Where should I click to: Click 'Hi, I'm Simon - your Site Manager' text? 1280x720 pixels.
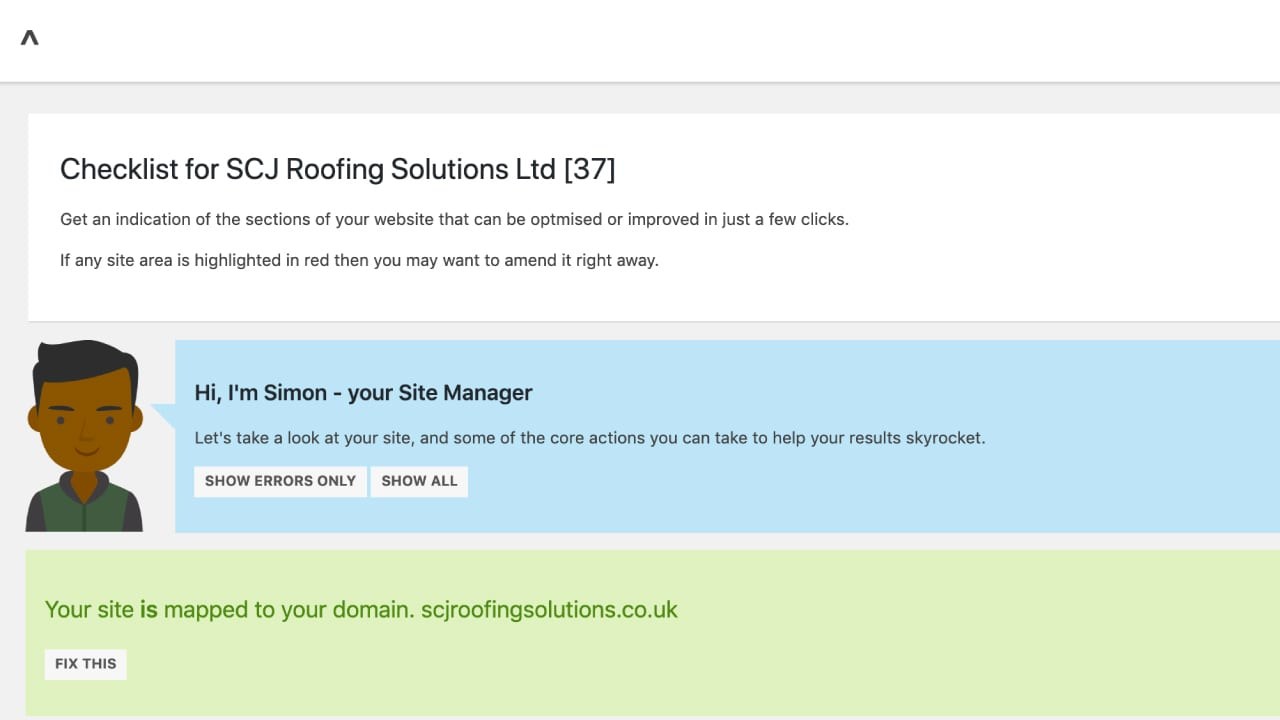[x=363, y=393]
